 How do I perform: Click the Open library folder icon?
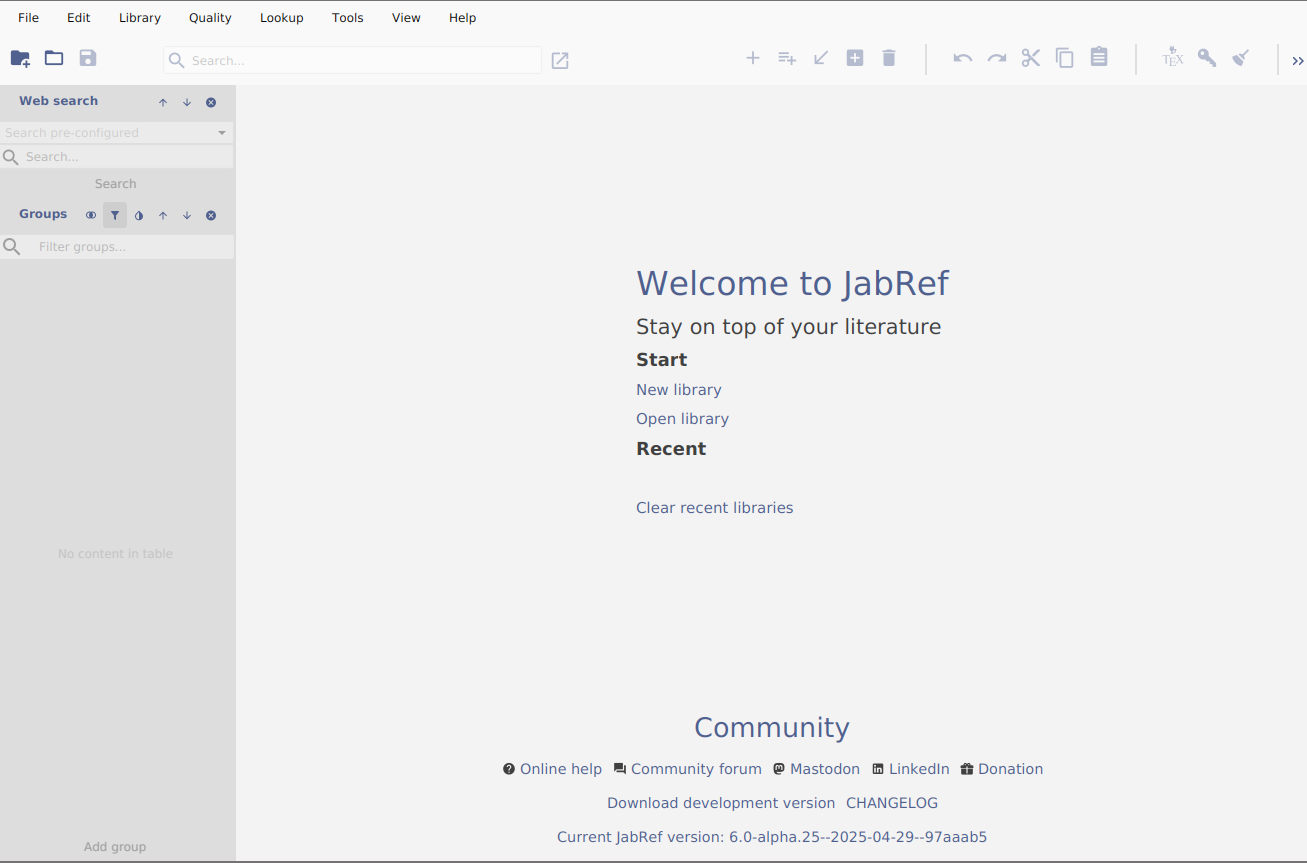pyautogui.click(x=54, y=58)
